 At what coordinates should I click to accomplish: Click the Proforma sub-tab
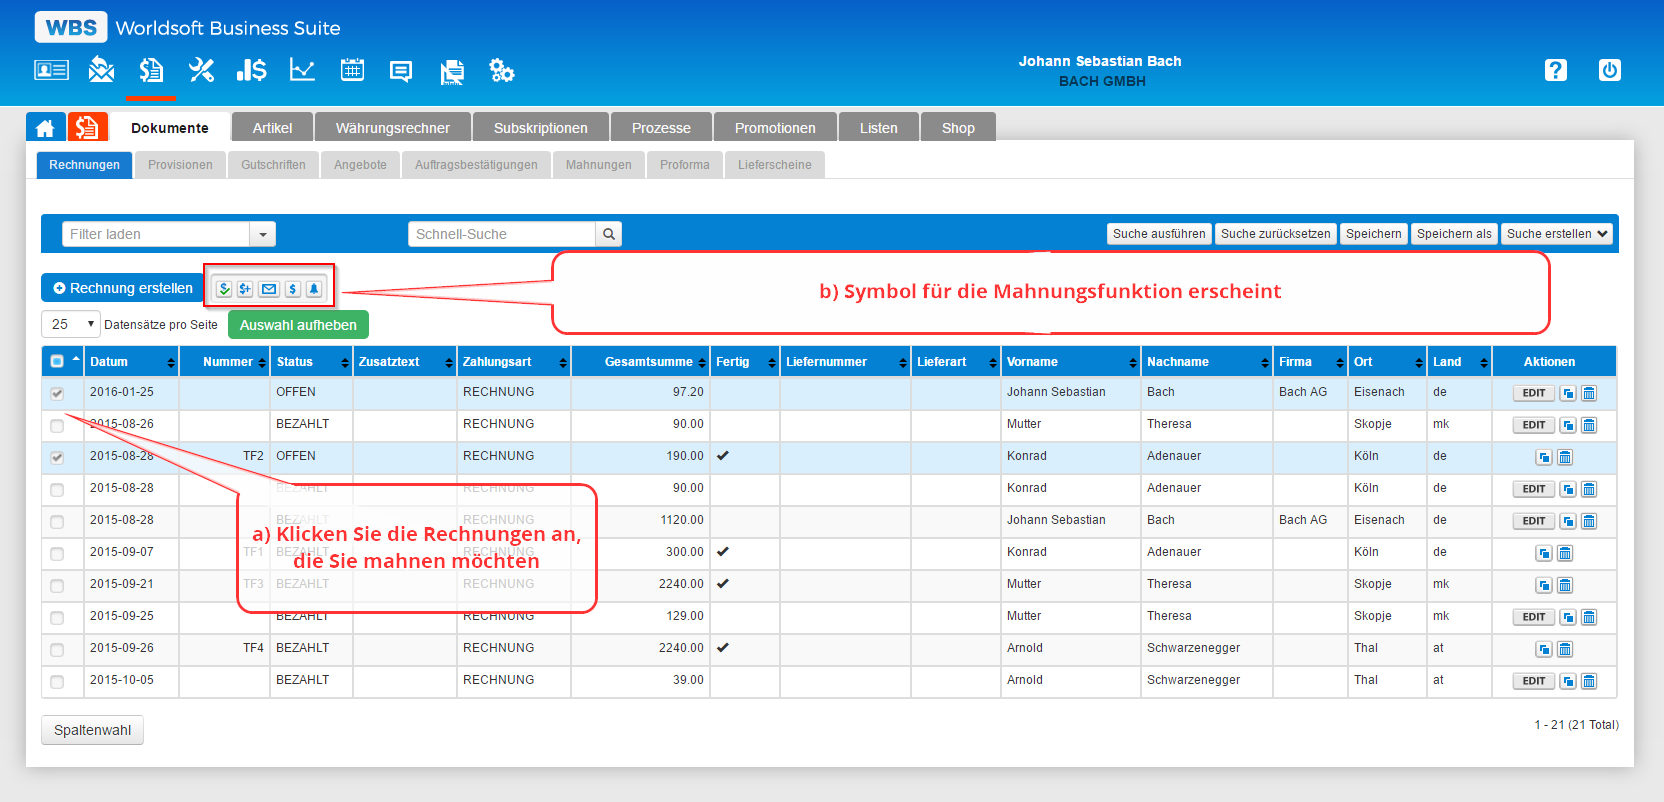684,165
